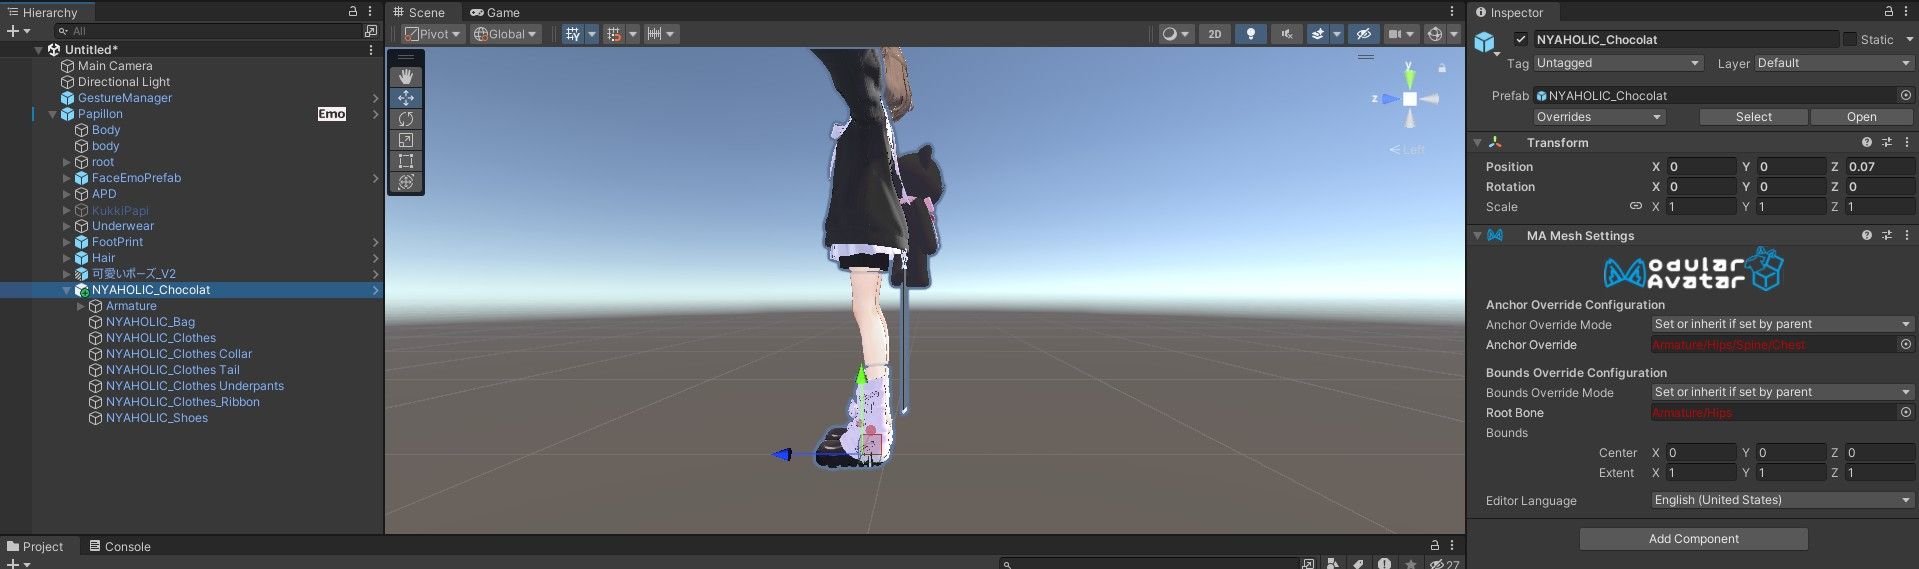
Task: Open Bounds Override Mode dropdown
Action: click(x=1782, y=392)
